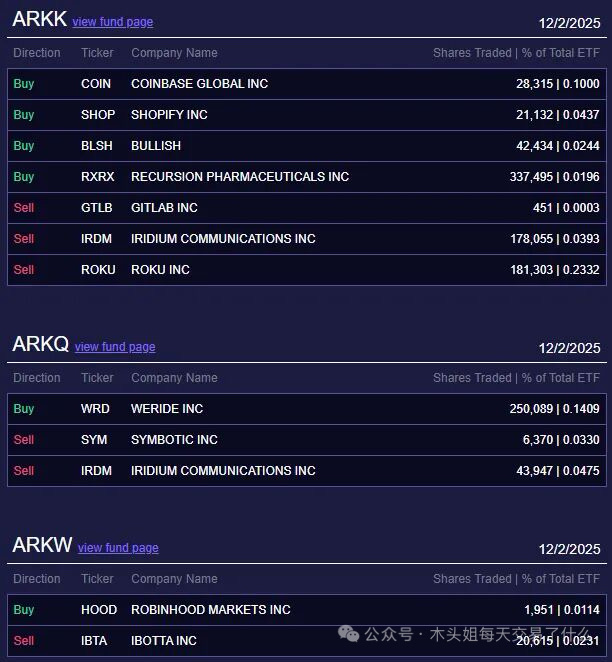
Task: Select the HOOD ticker cell
Action: pyautogui.click(x=99, y=610)
